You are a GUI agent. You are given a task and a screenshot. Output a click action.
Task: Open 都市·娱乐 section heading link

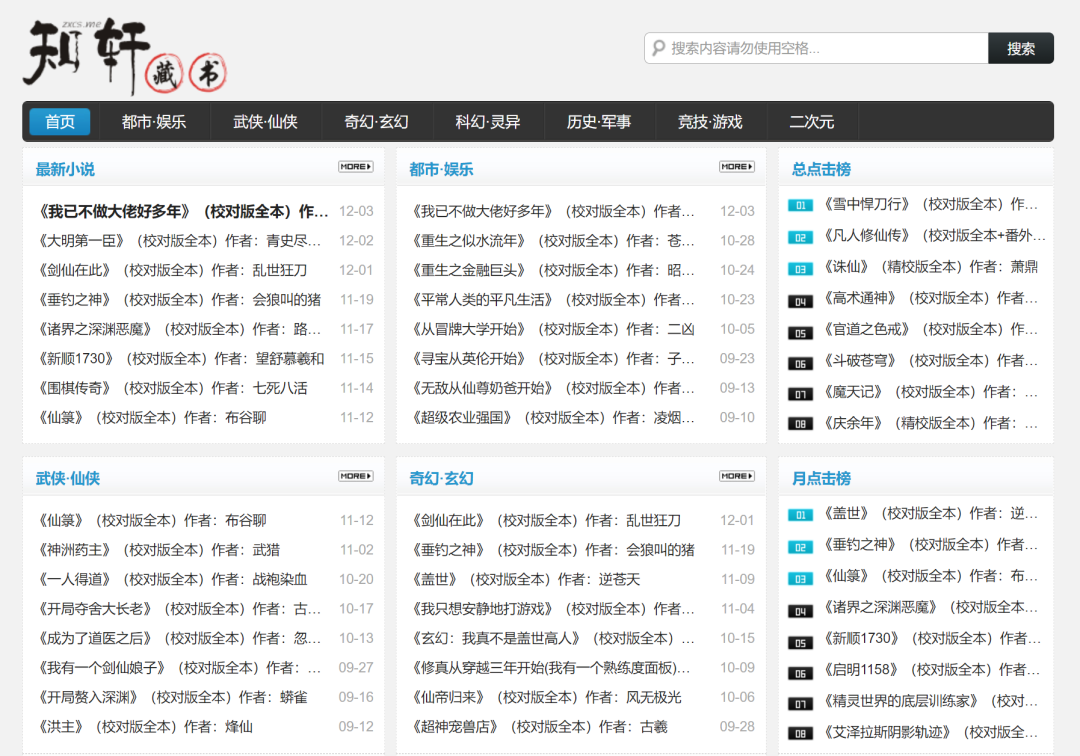click(442, 169)
